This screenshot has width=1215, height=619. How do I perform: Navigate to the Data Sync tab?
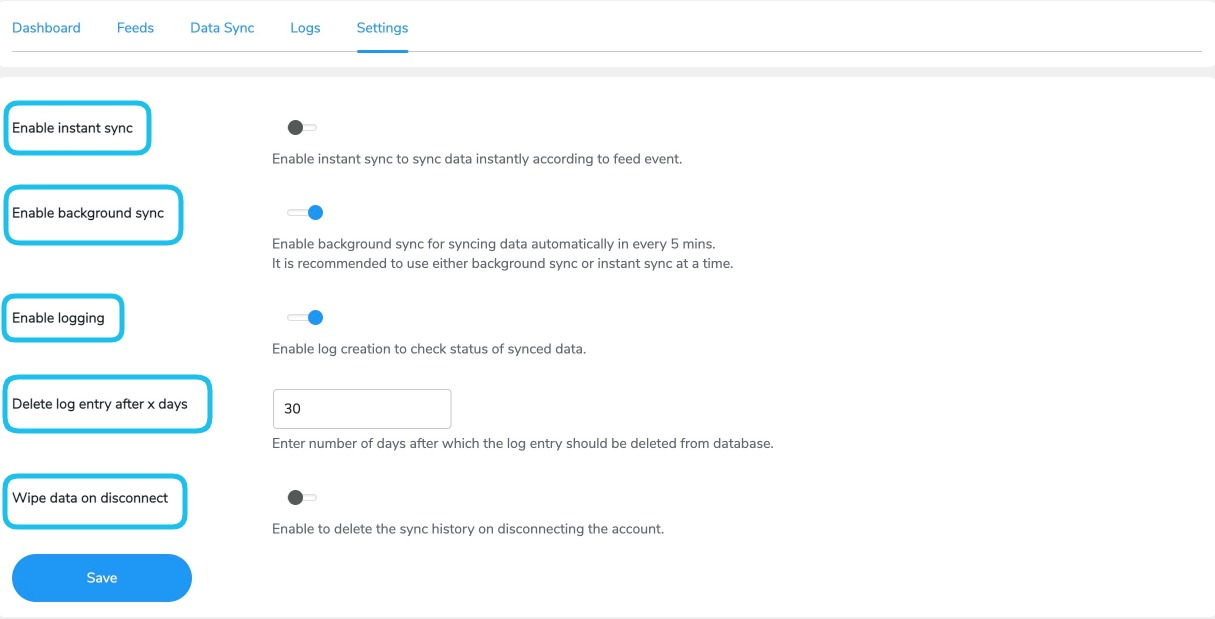click(x=222, y=27)
